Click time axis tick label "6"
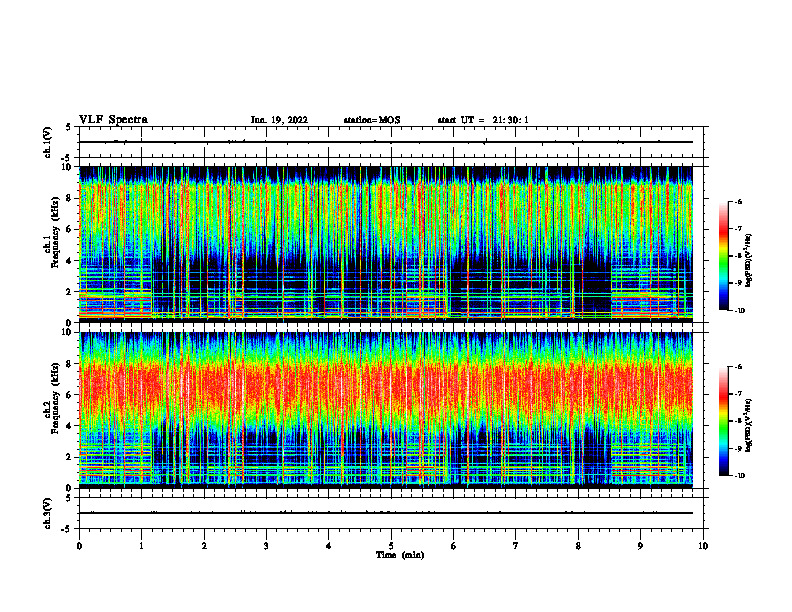 [x=453, y=546]
